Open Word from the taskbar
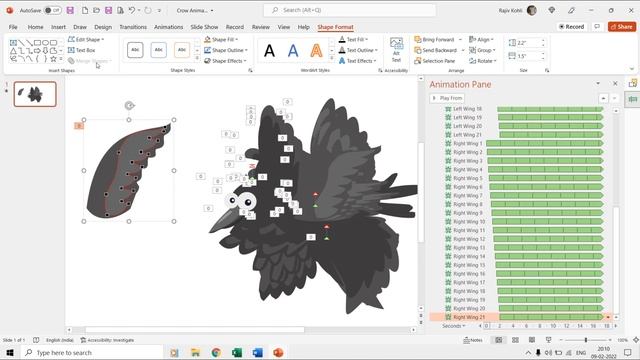 pyautogui.click(x=258, y=352)
